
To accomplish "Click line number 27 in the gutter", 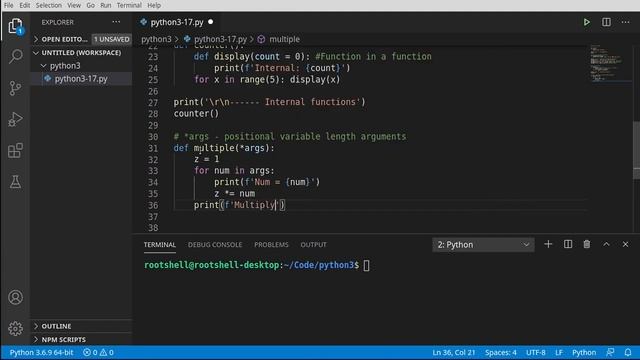I will (153, 102).
